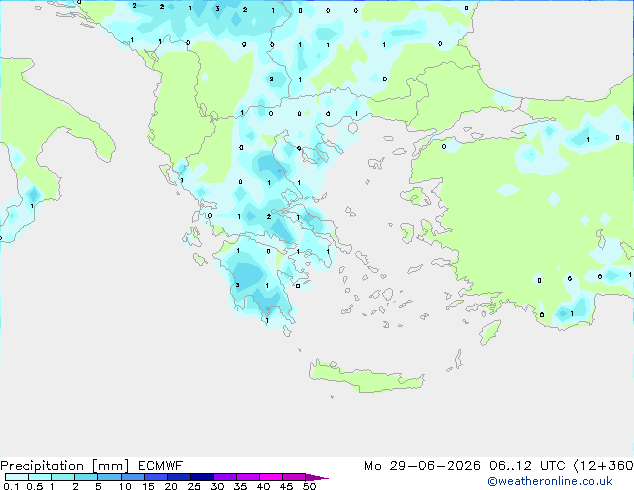Click the '10' legend scale label
634x490 pixels.
pyautogui.click(x=125, y=486)
